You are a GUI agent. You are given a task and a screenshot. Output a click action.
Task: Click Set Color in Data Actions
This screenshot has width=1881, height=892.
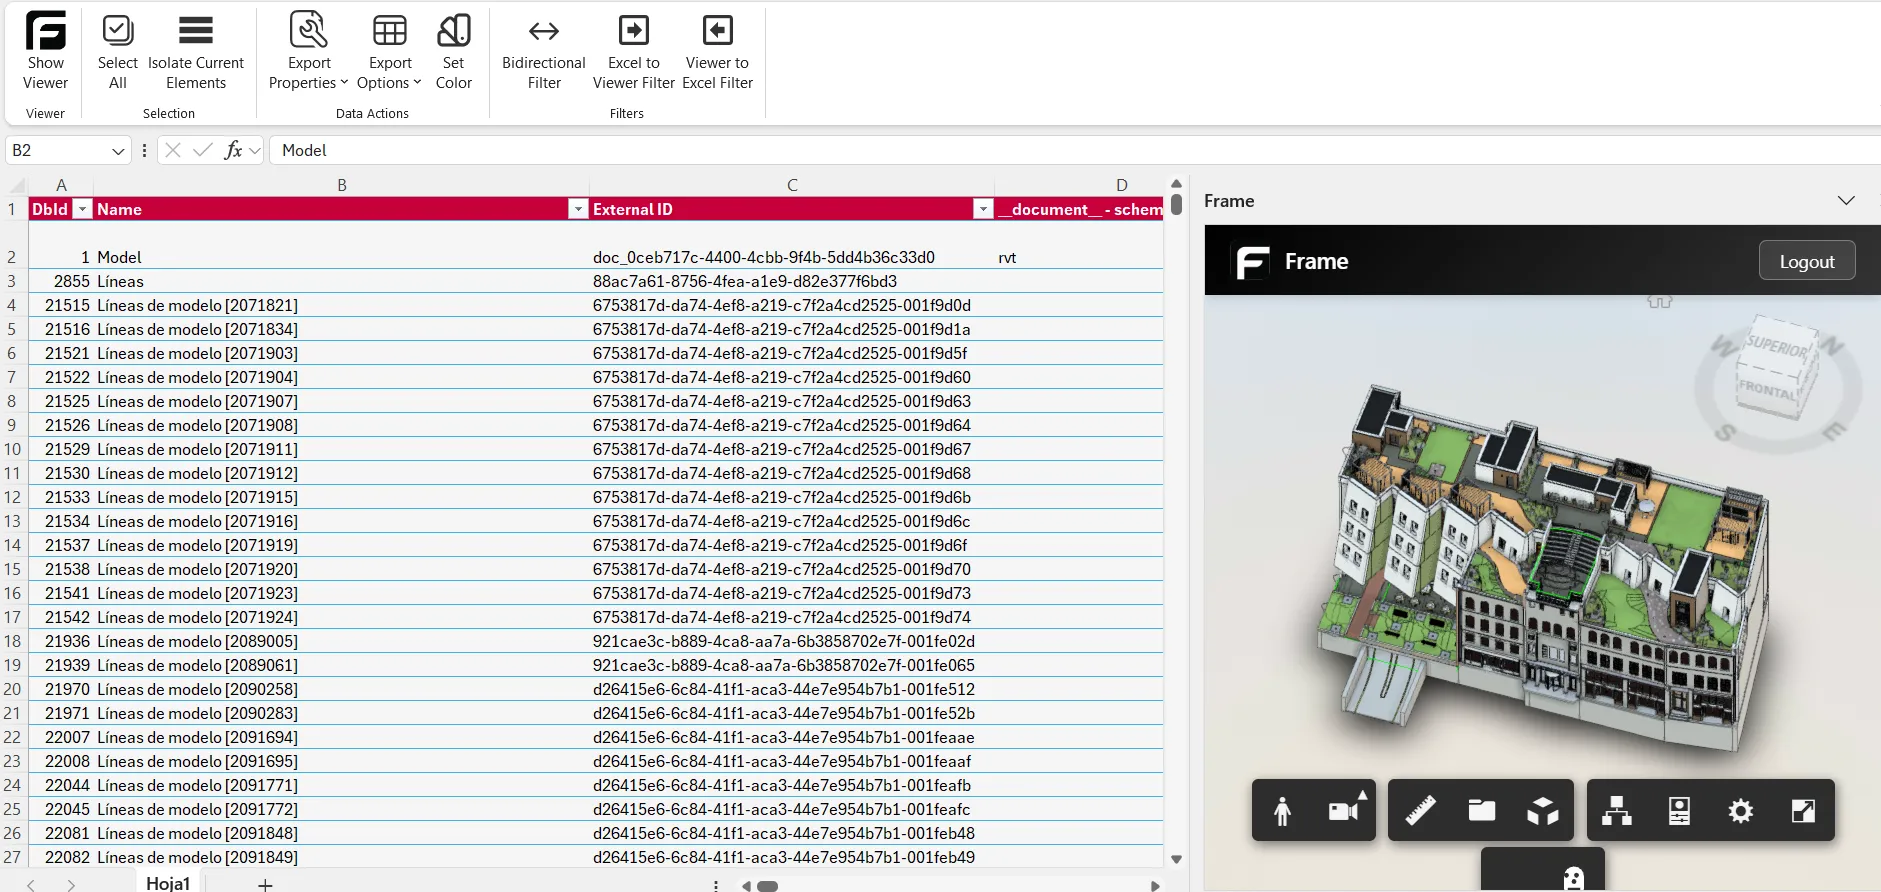tap(453, 50)
